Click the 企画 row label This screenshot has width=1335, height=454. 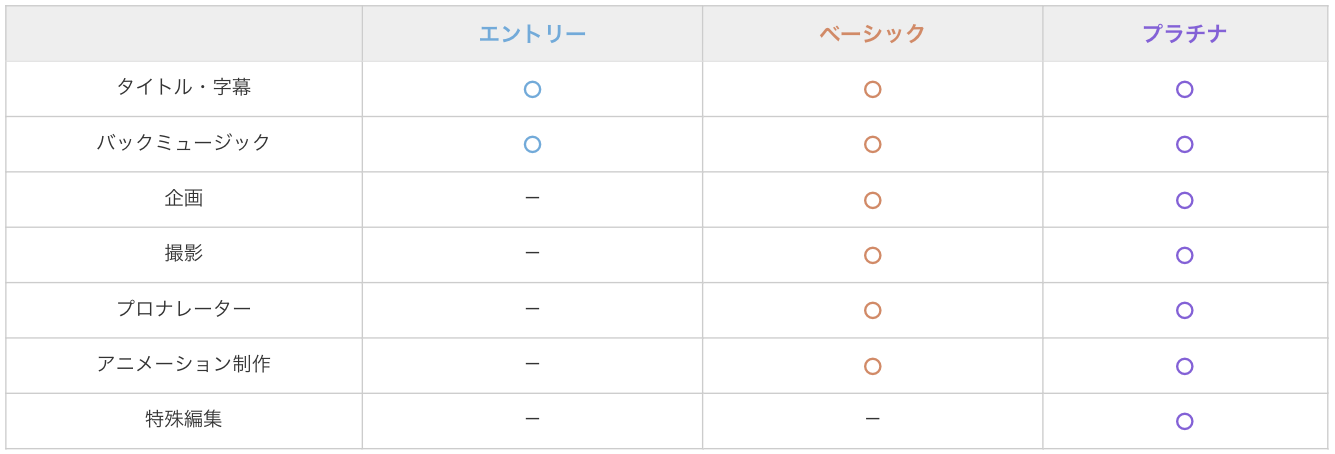pos(184,198)
